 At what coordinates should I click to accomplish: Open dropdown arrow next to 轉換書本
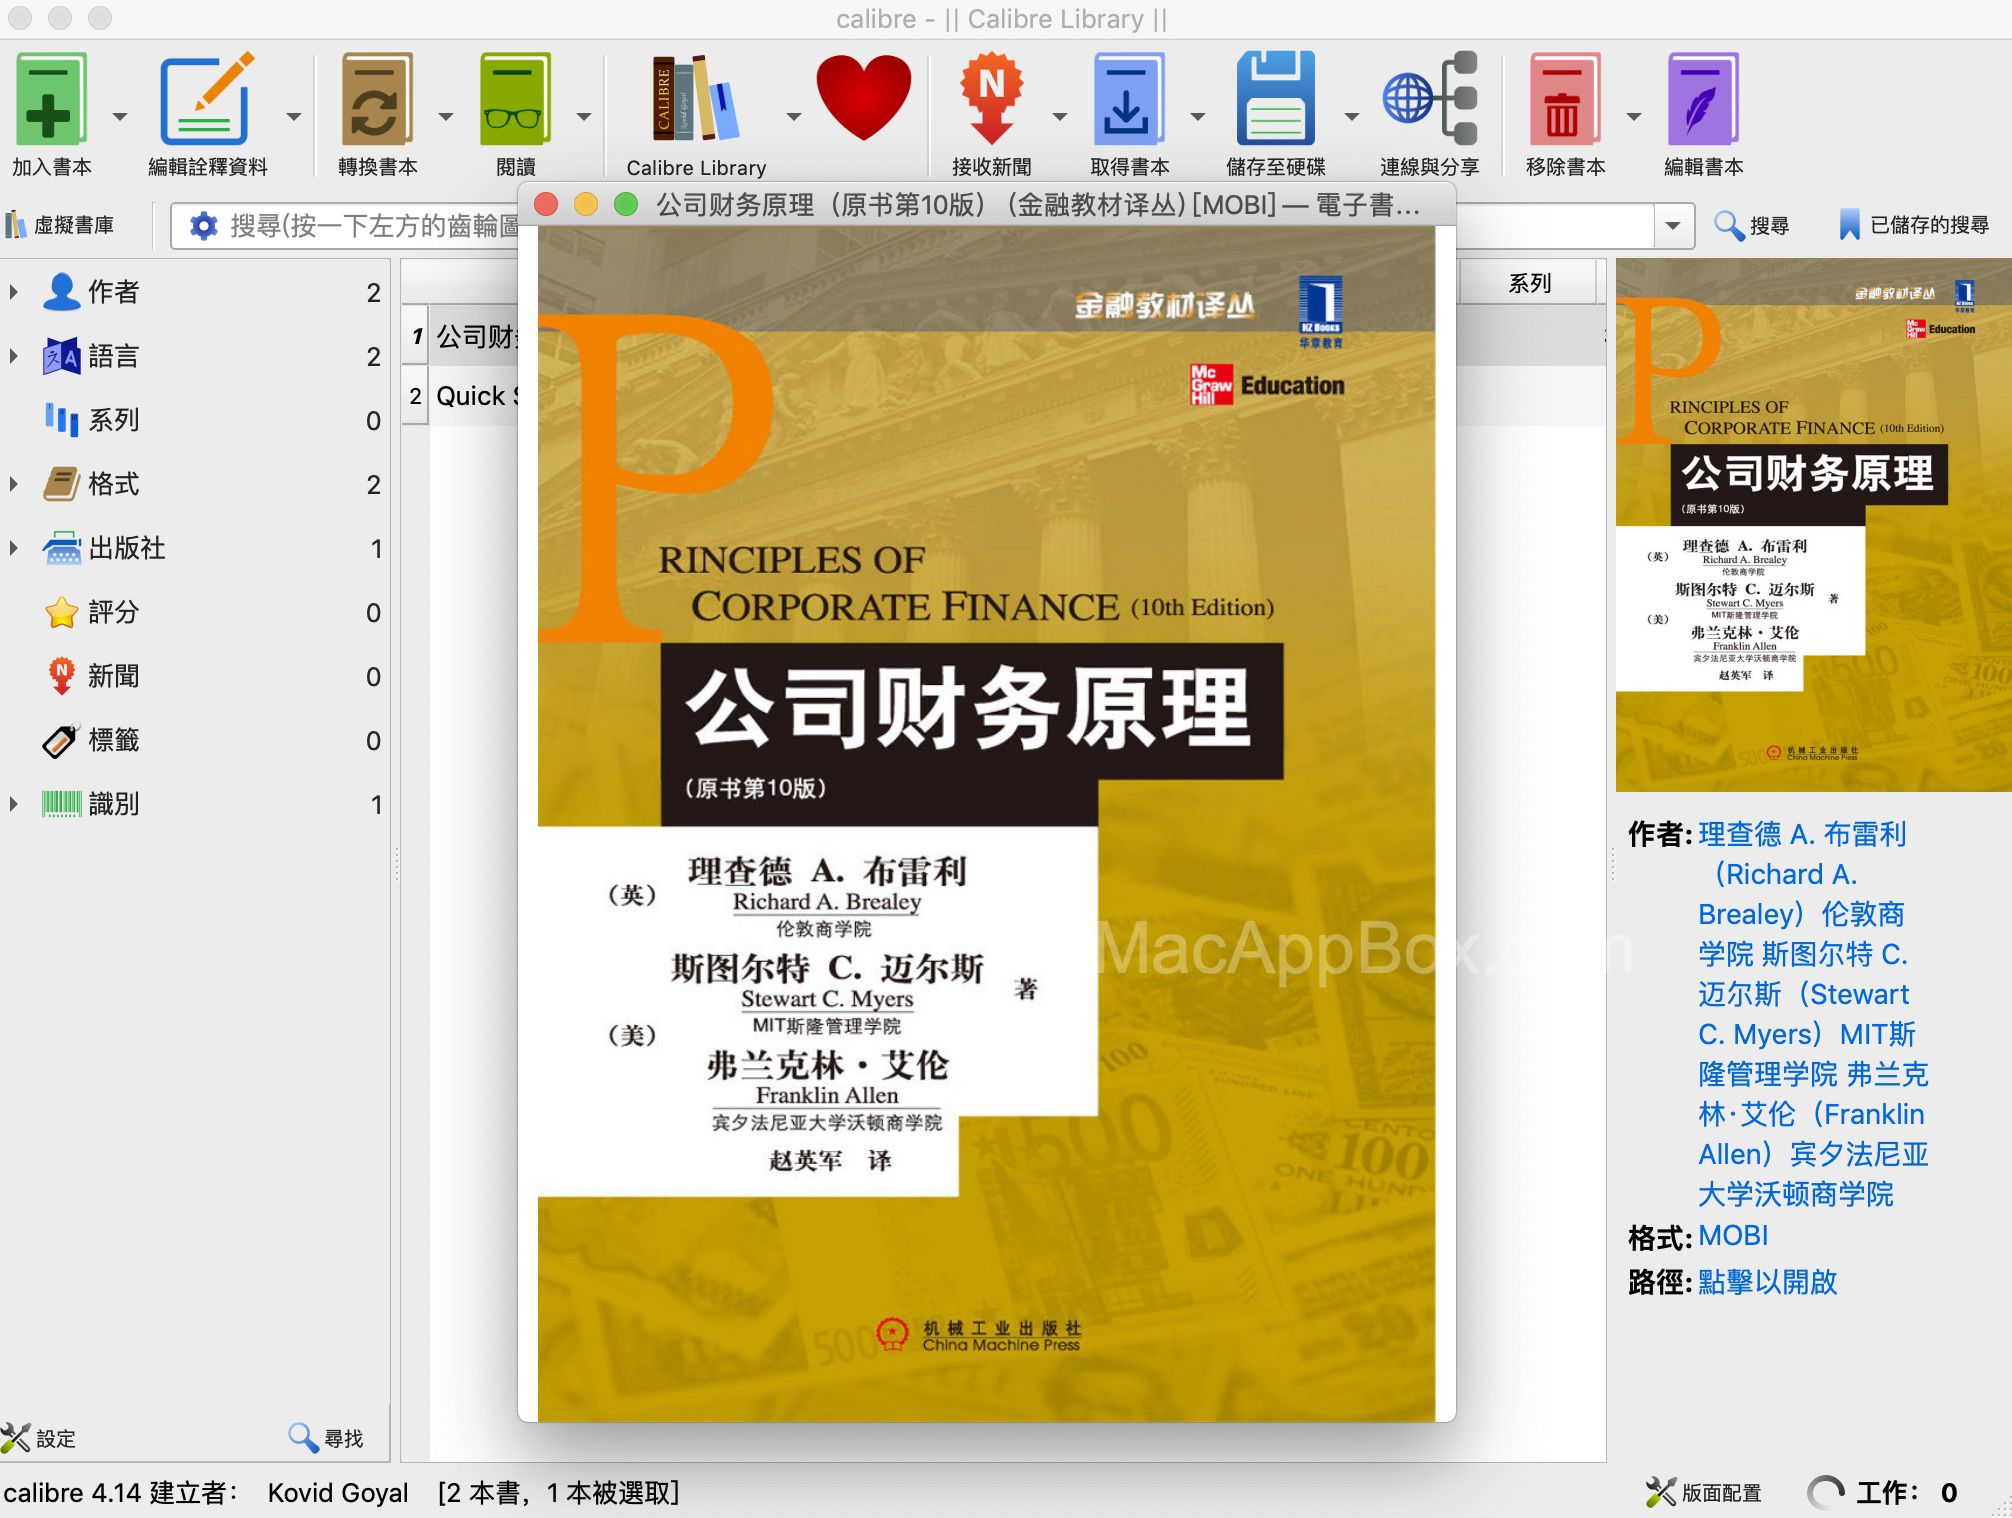click(445, 116)
